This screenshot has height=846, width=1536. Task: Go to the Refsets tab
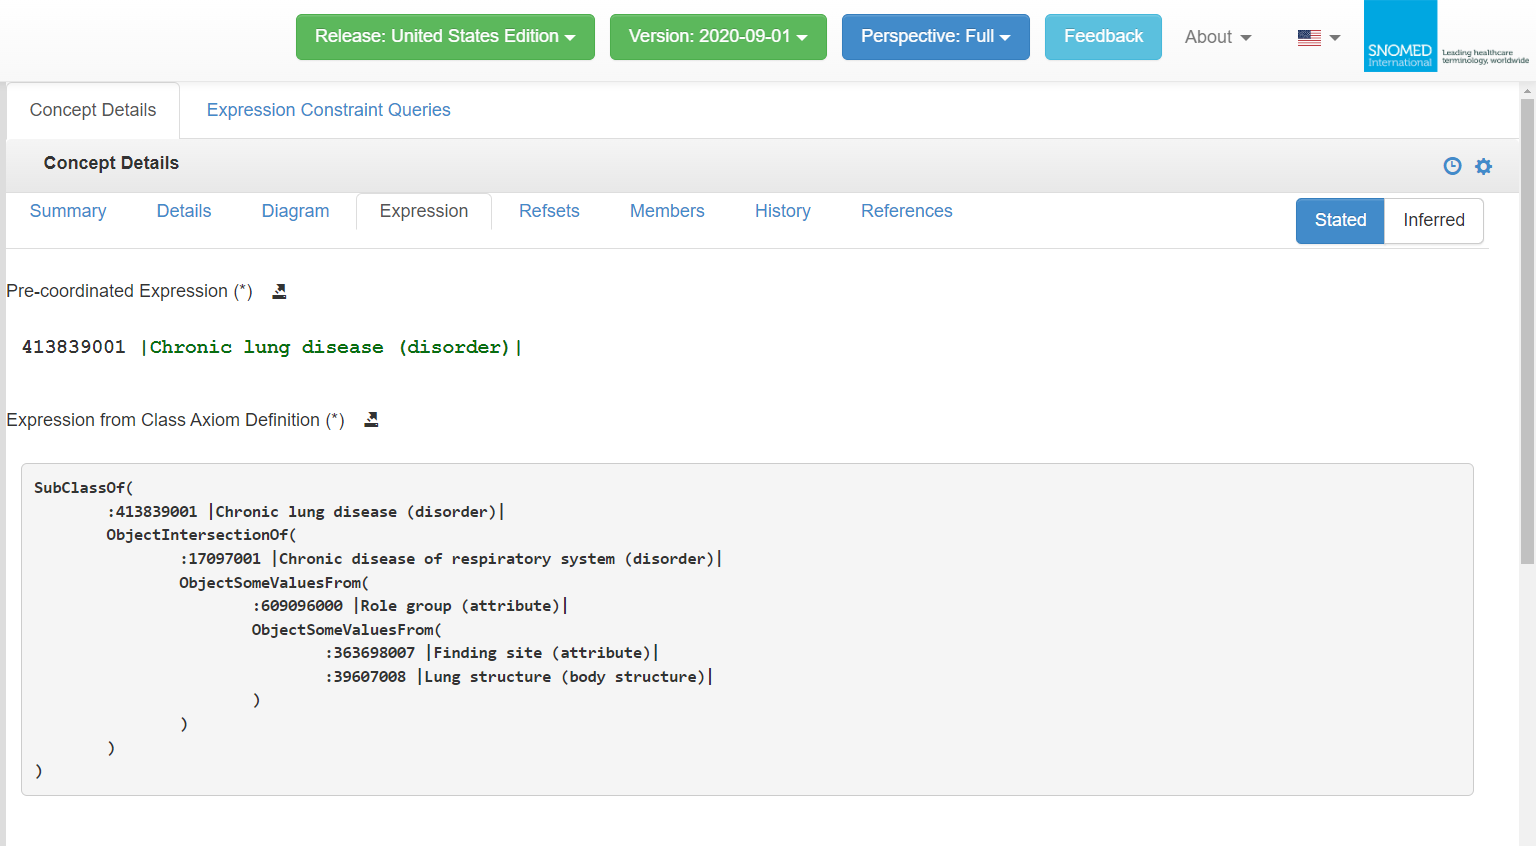pyautogui.click(x=549, y=211)
